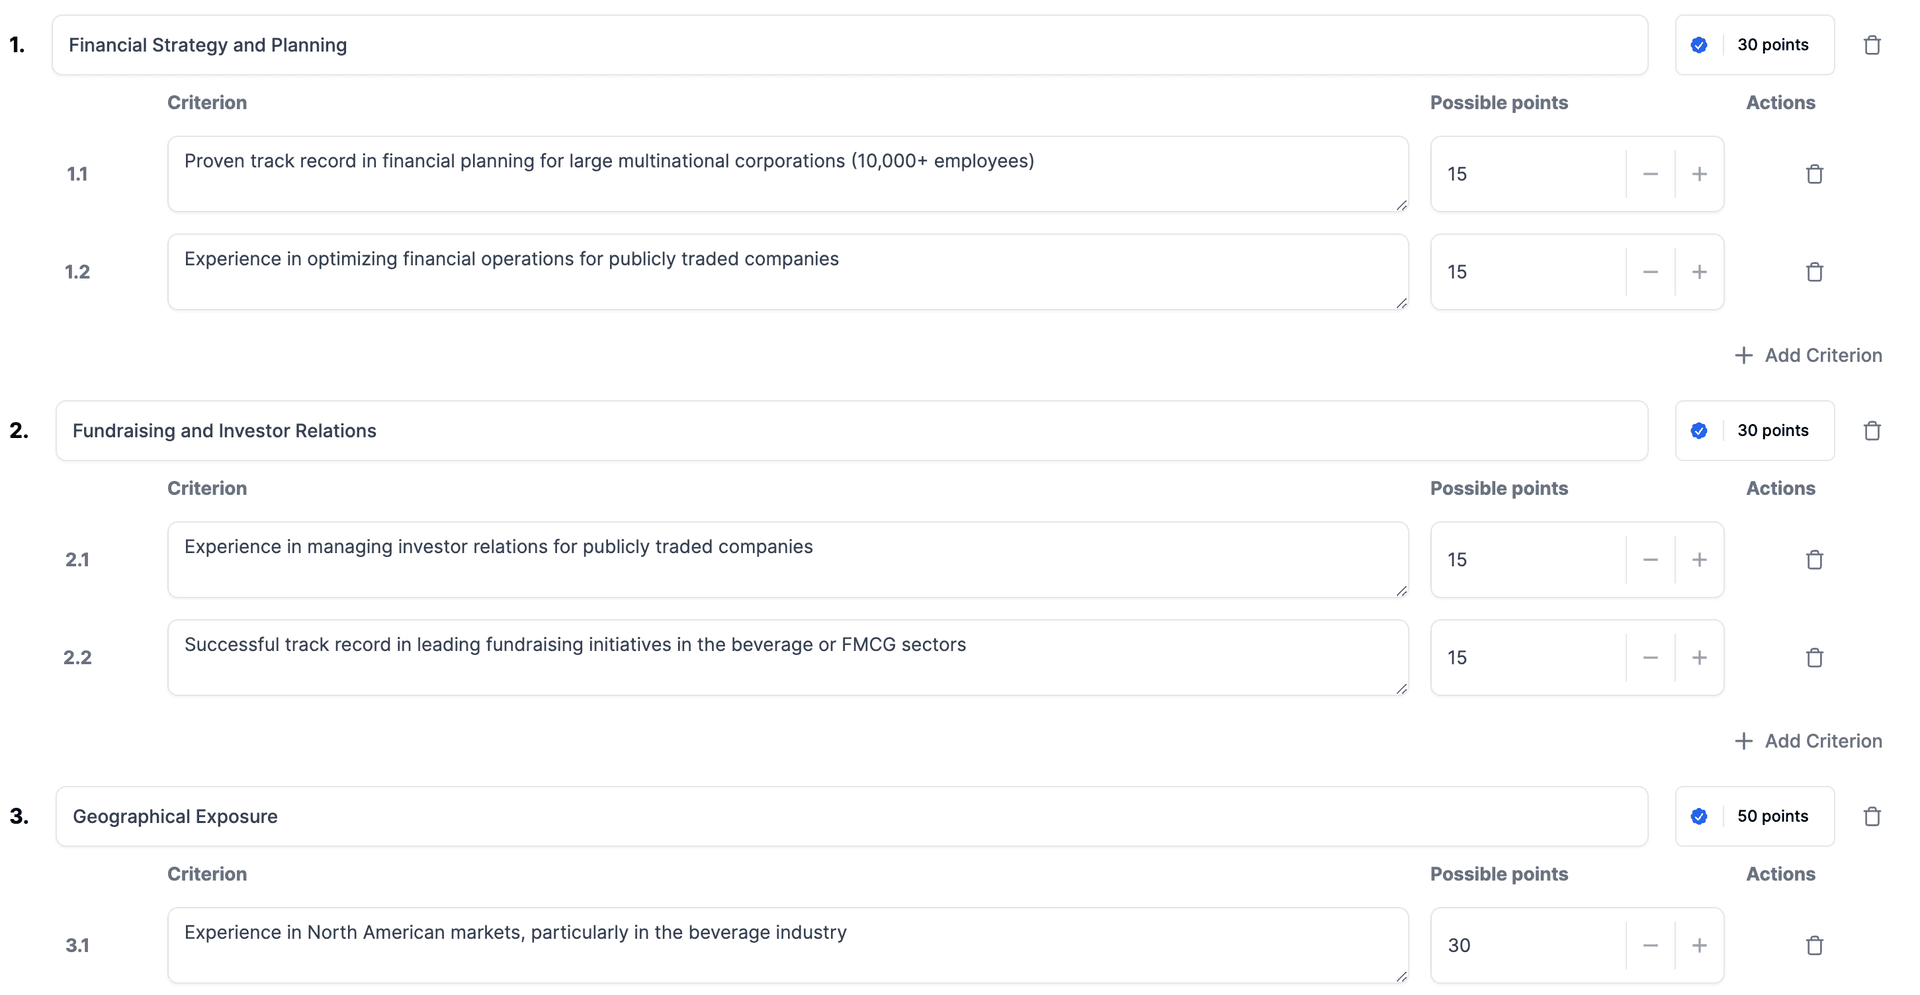Image resolution: width=1920 pixels, height=995 pixels.
Task: Delete the Fundraising and Investor Relations section
Action: click(1873, 430)
